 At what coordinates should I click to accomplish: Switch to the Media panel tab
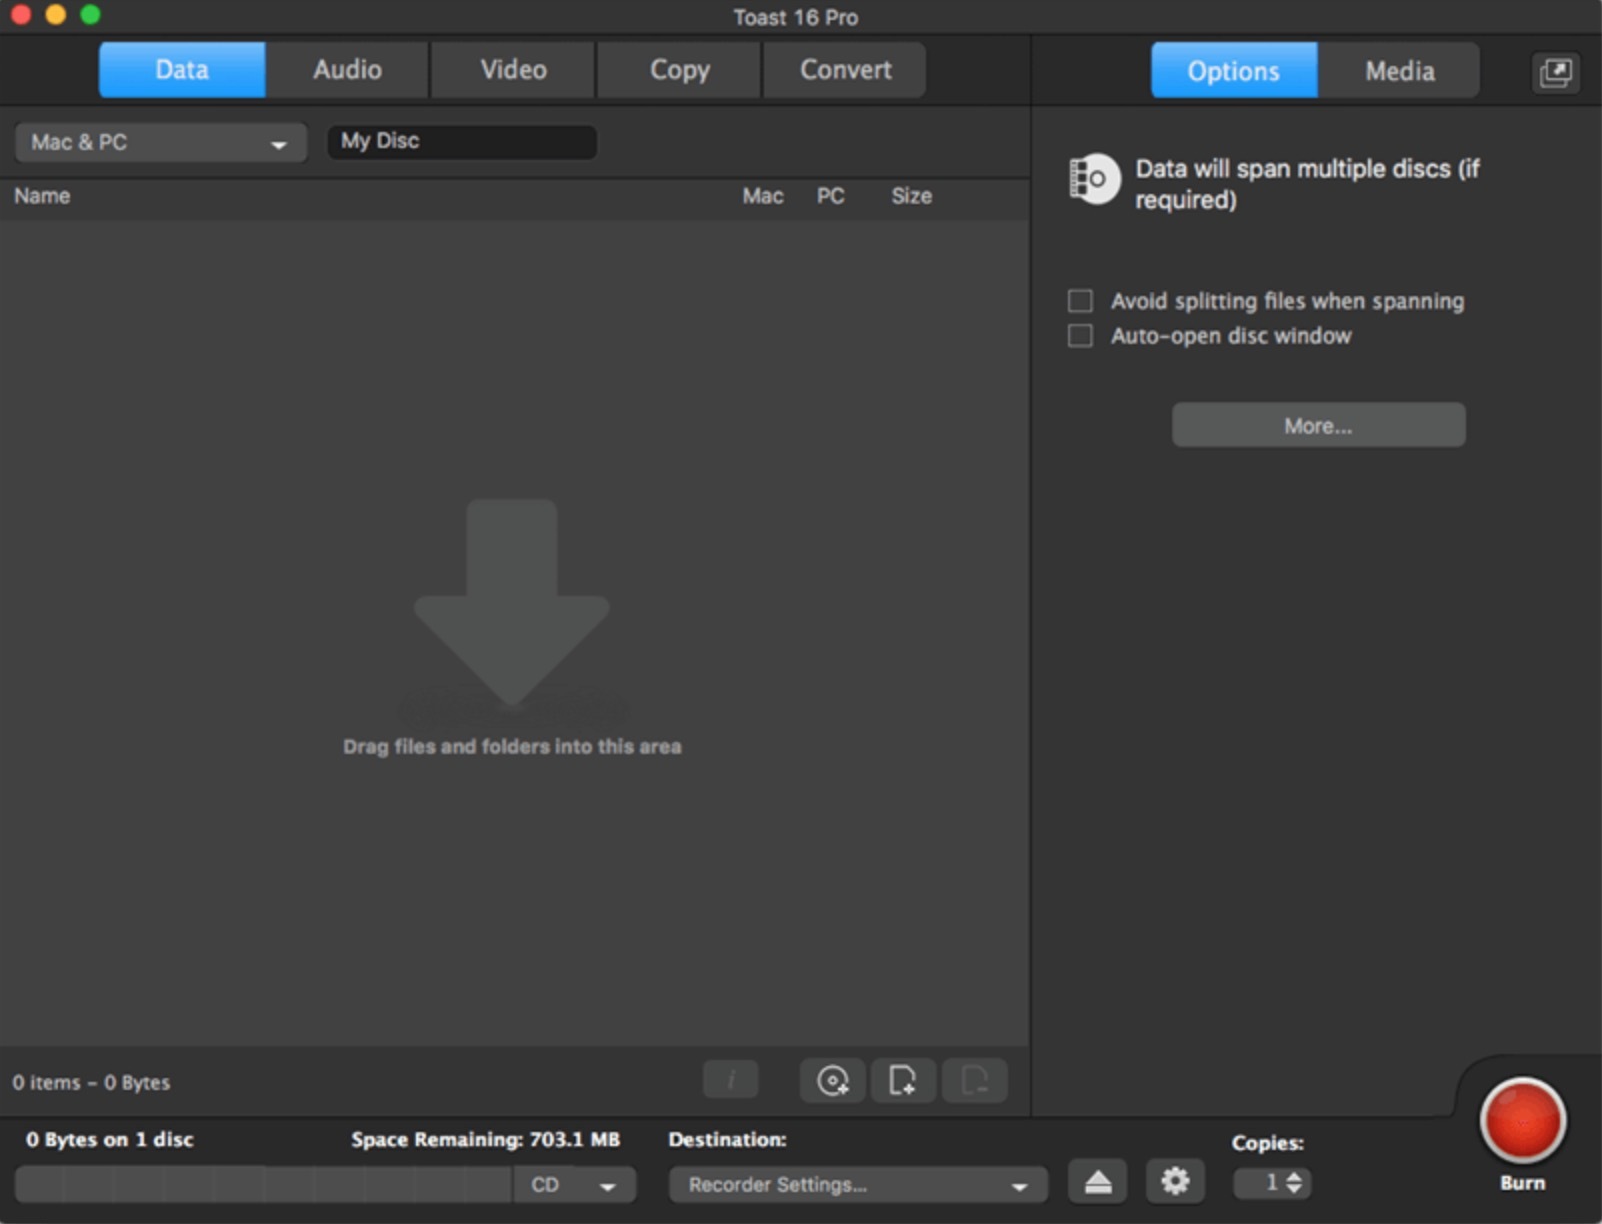[x=1399, y=71]
